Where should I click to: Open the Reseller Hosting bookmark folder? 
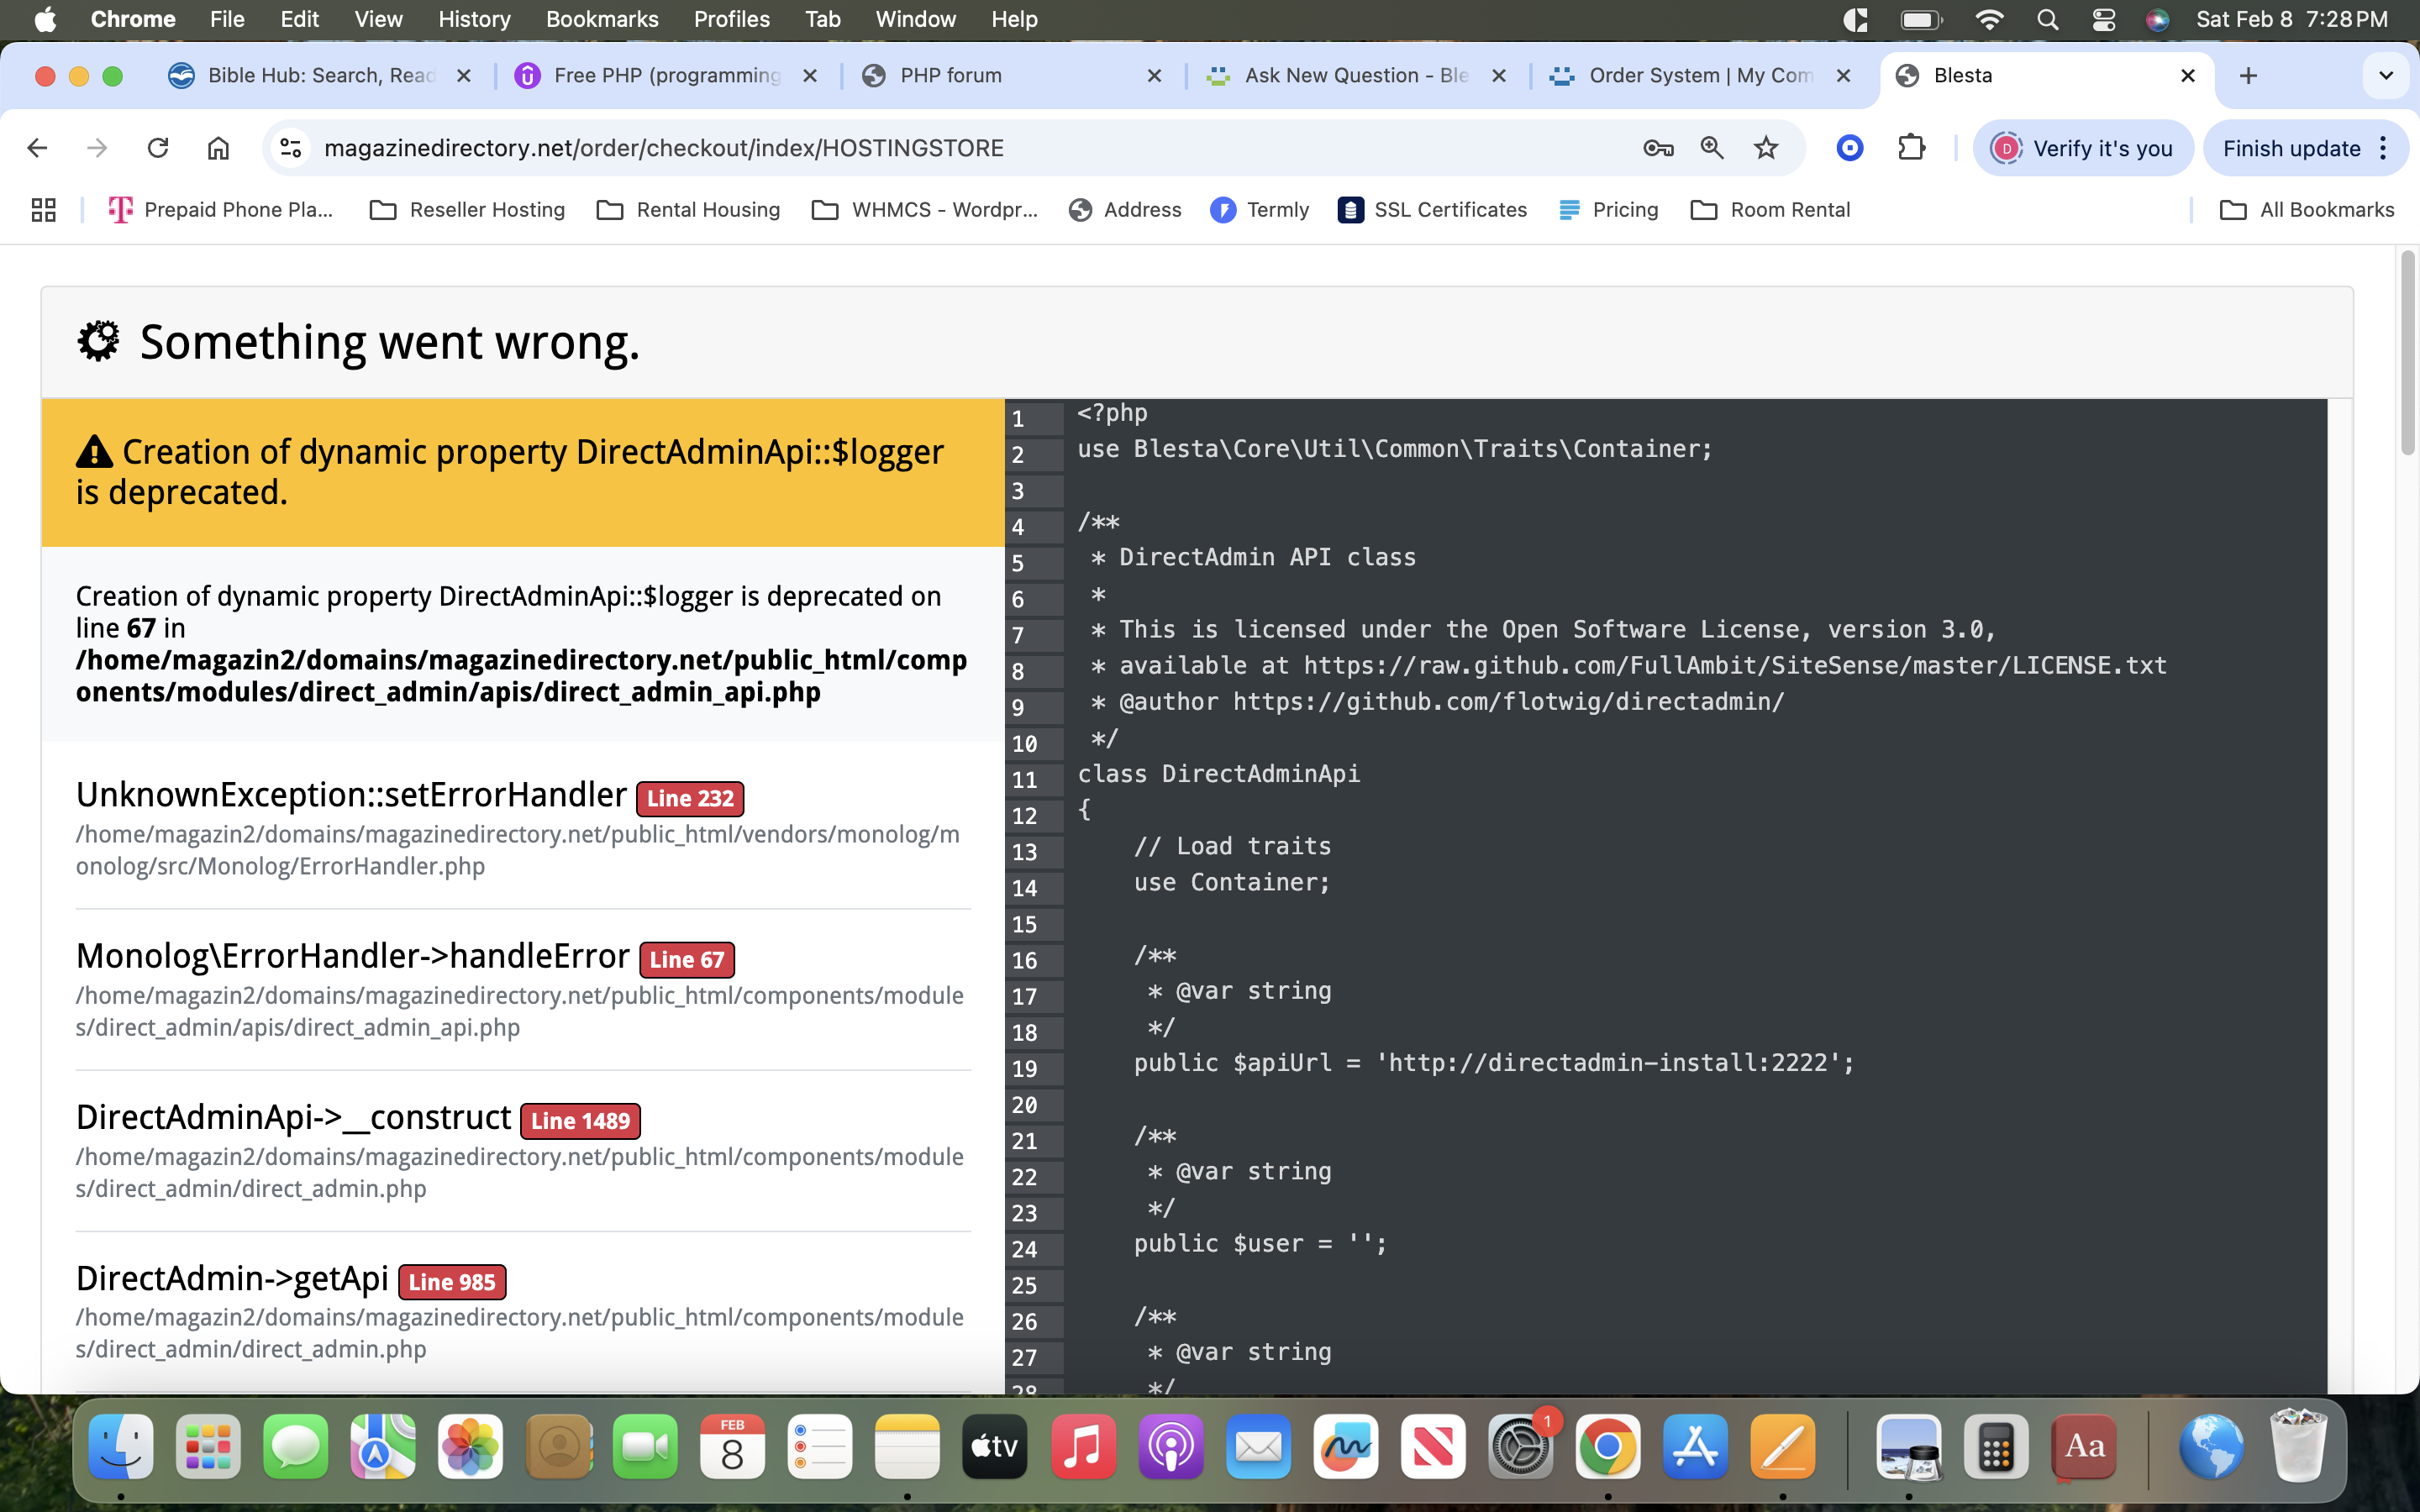[x=467, y=210]
